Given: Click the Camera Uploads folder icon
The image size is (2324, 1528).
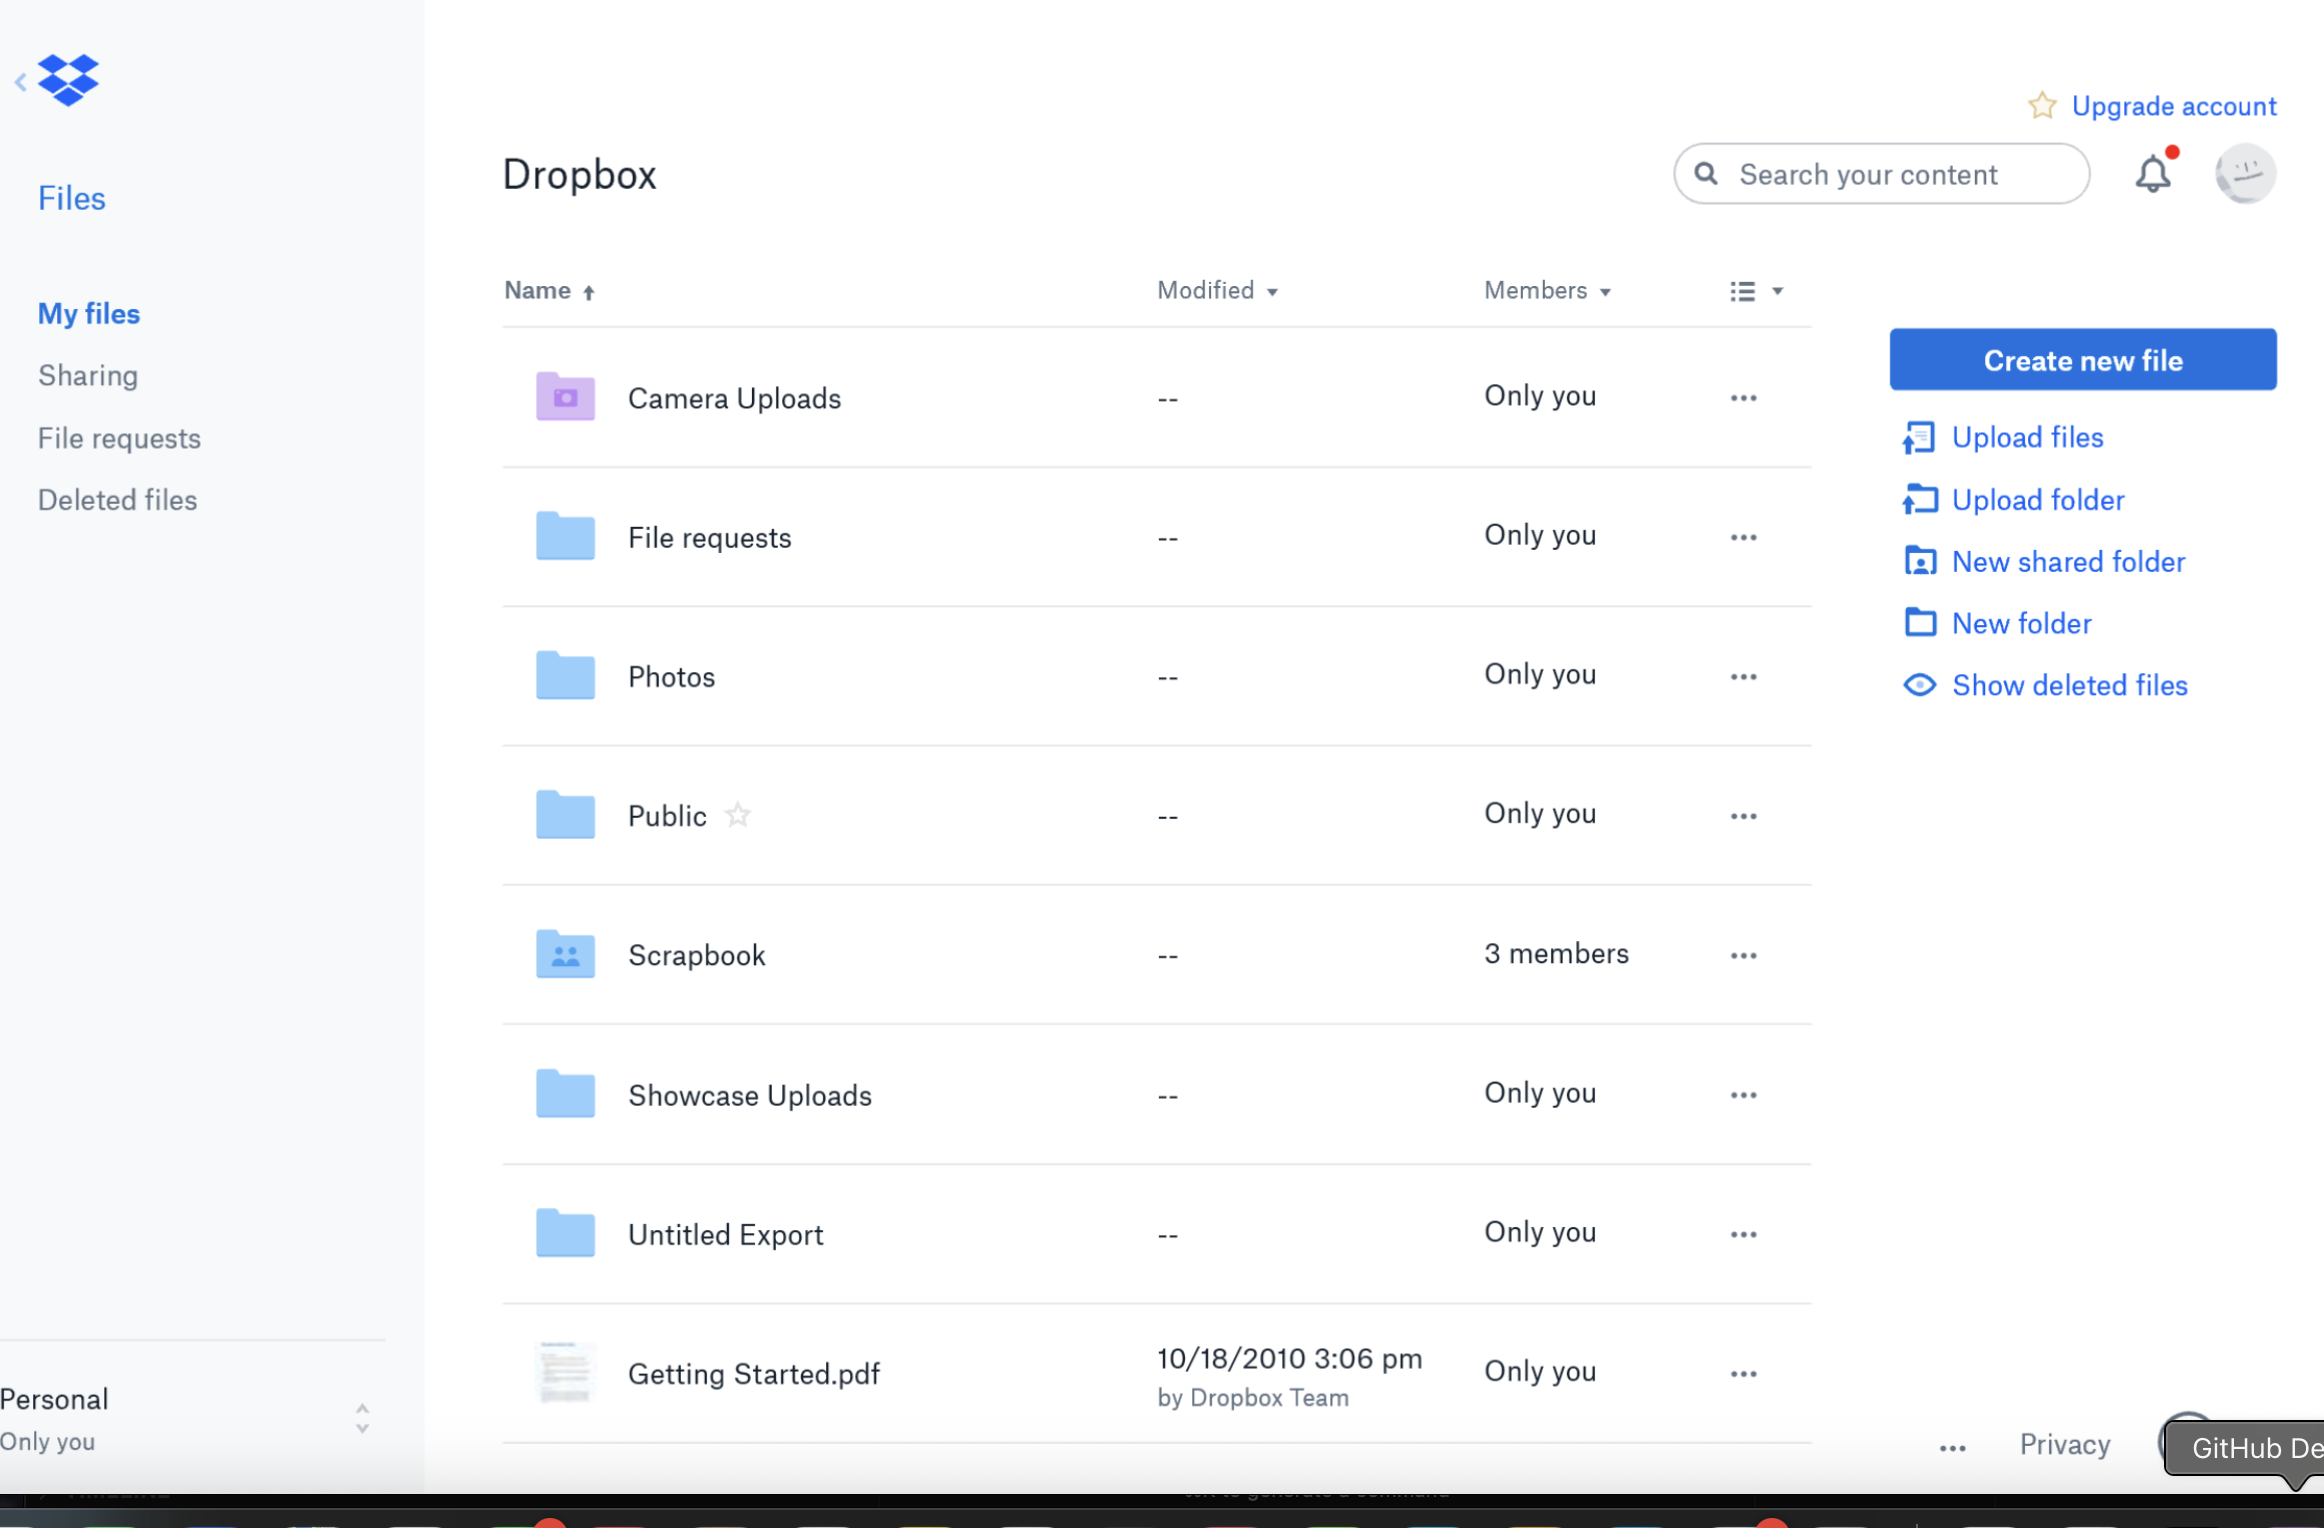Looking at the screenshot, I should pos(565,397).
